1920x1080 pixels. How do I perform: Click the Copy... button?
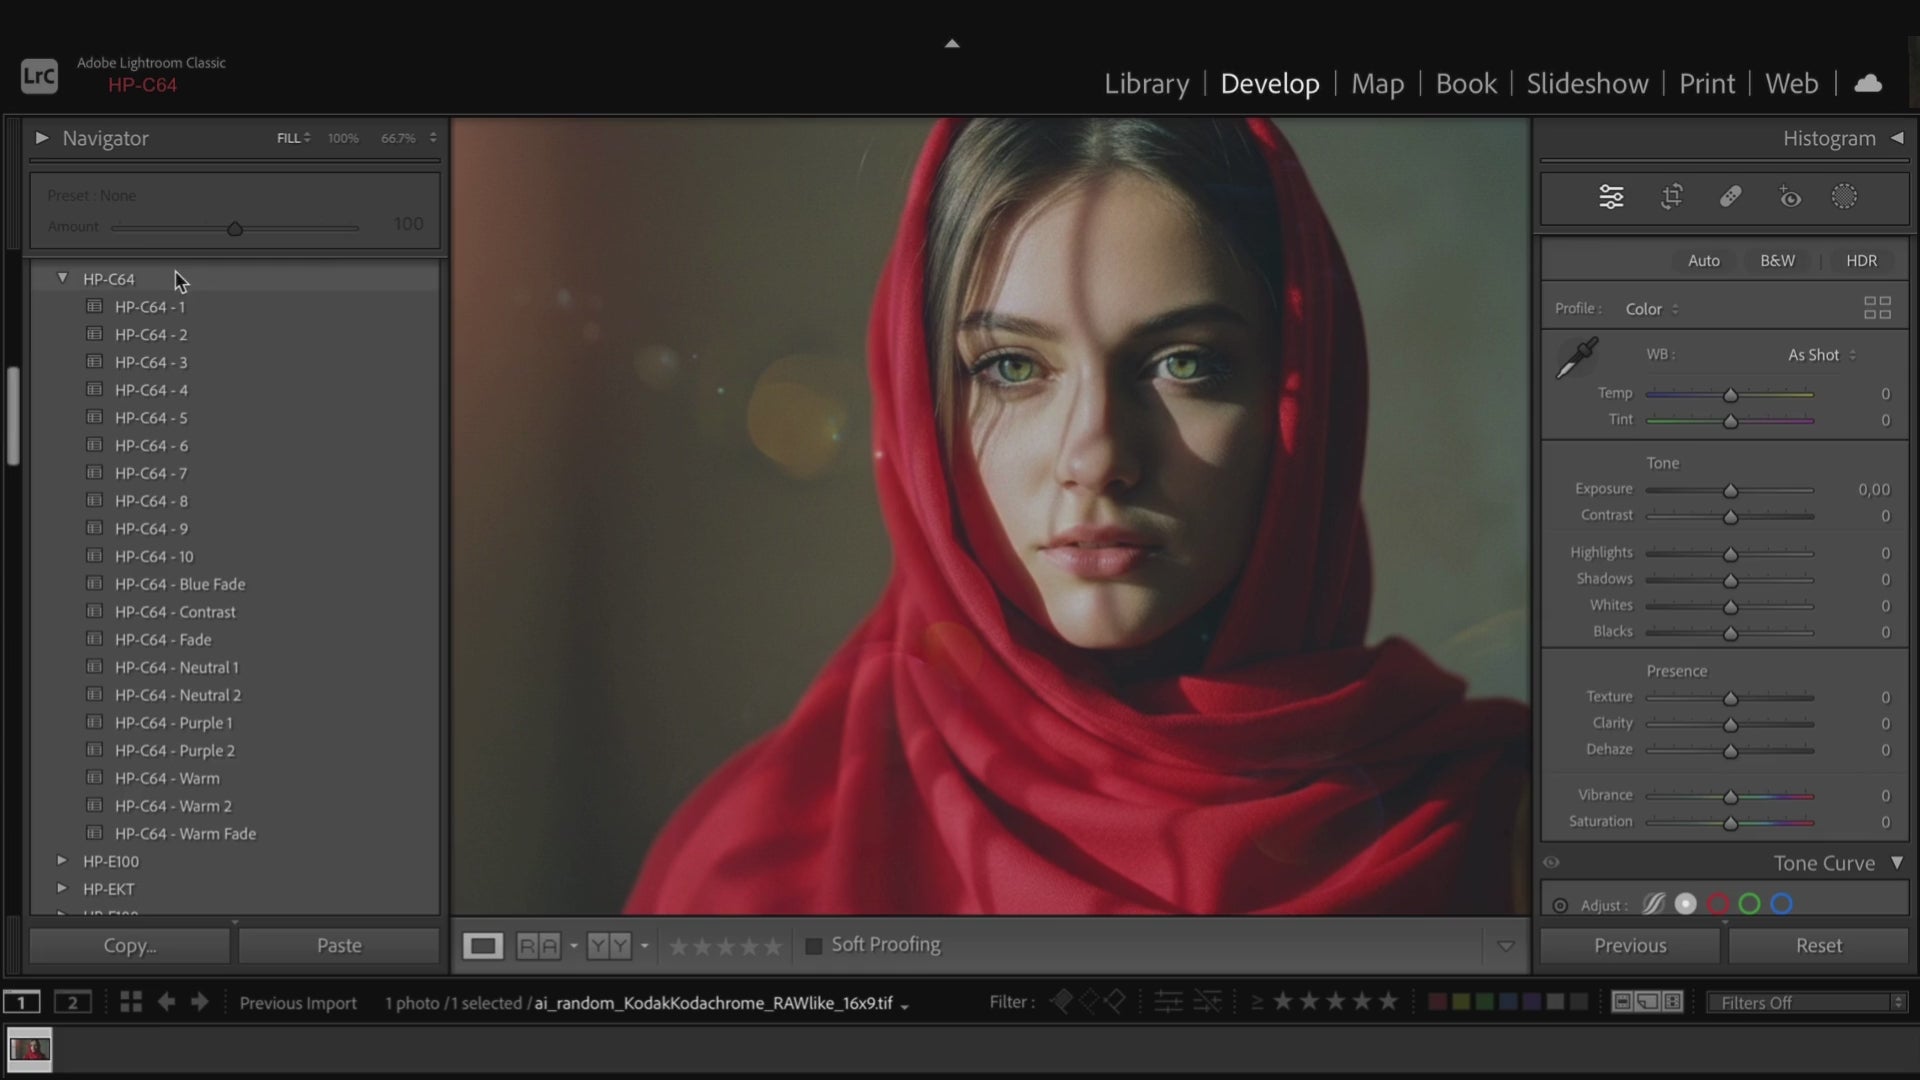(x=130, y=946)
